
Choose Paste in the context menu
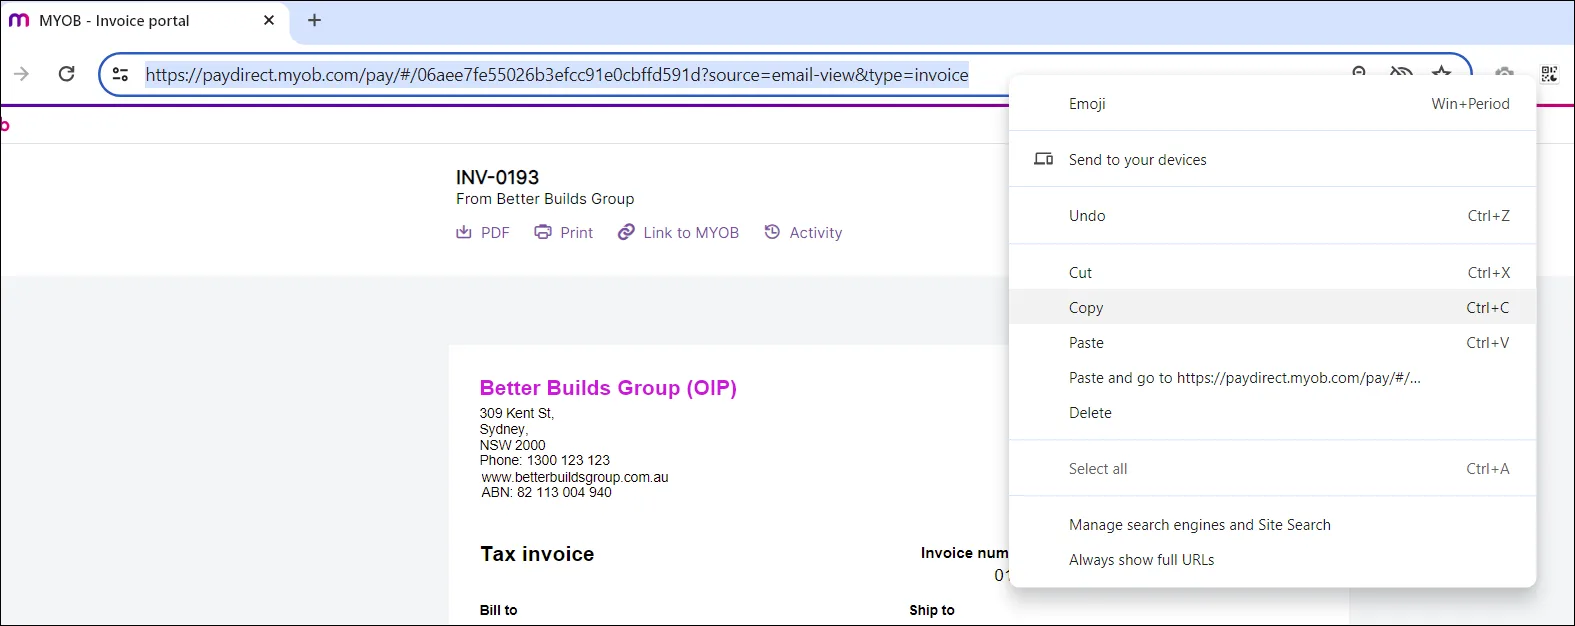1272,343
